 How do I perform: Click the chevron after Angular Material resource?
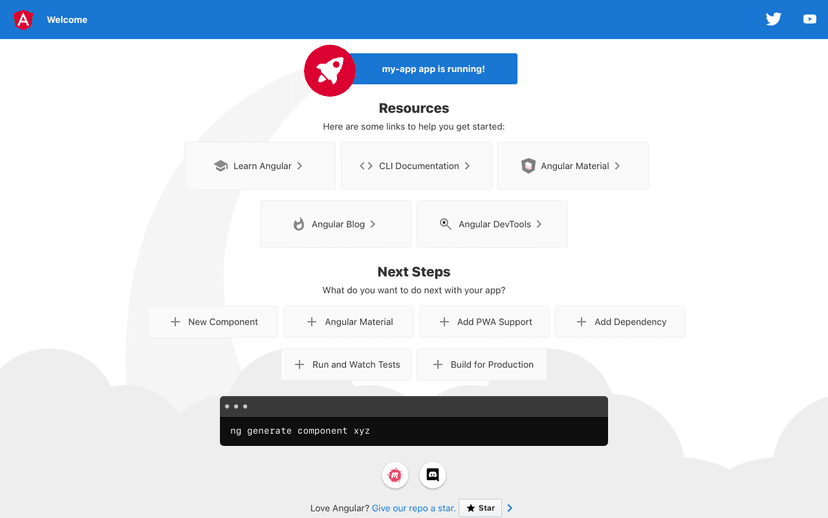click(x=617, y=166)
